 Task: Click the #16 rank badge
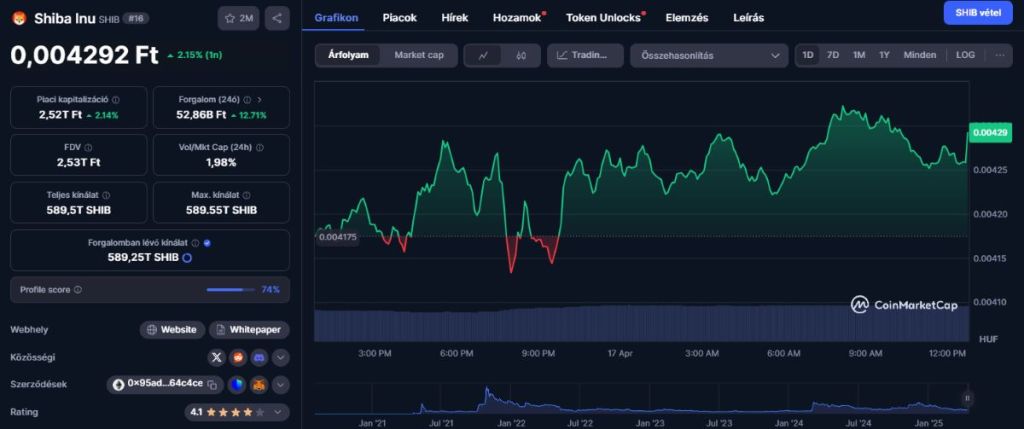136,18
